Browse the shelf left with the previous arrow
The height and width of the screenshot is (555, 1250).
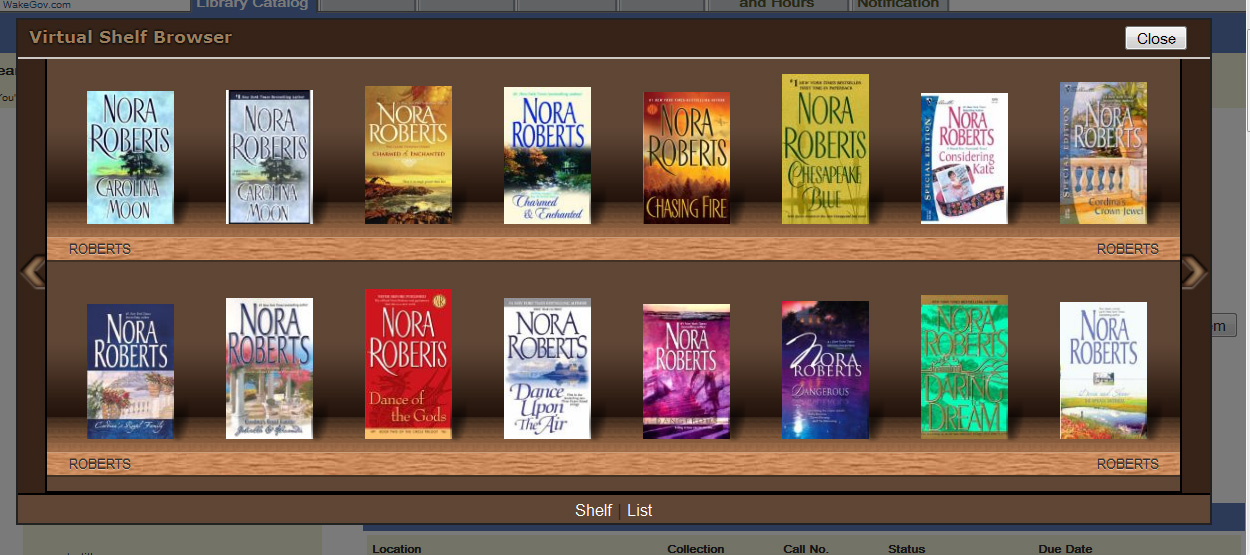pyautogui.click(x=33, y=272)
